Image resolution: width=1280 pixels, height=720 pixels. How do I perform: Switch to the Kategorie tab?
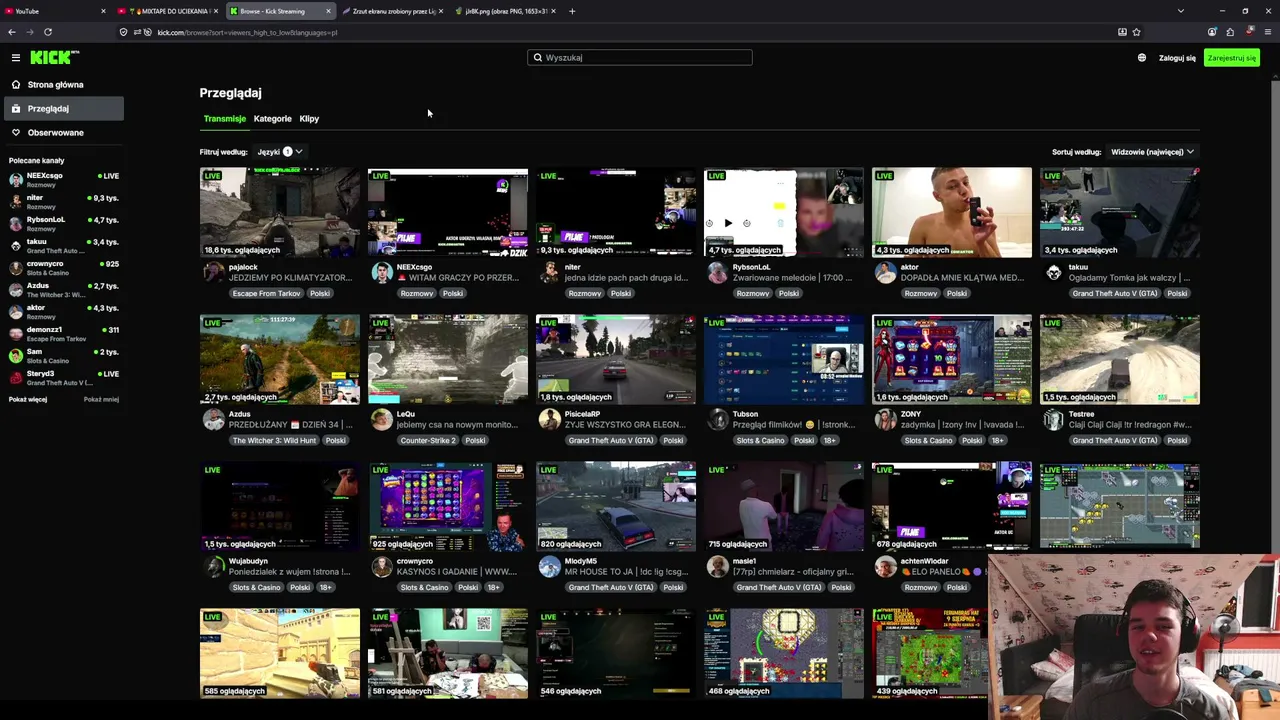[x=272, y=119]
